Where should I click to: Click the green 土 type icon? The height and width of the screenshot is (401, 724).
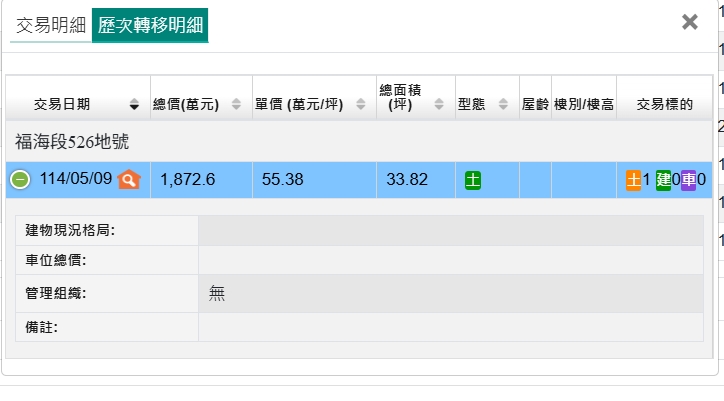(x=473, y=181)
